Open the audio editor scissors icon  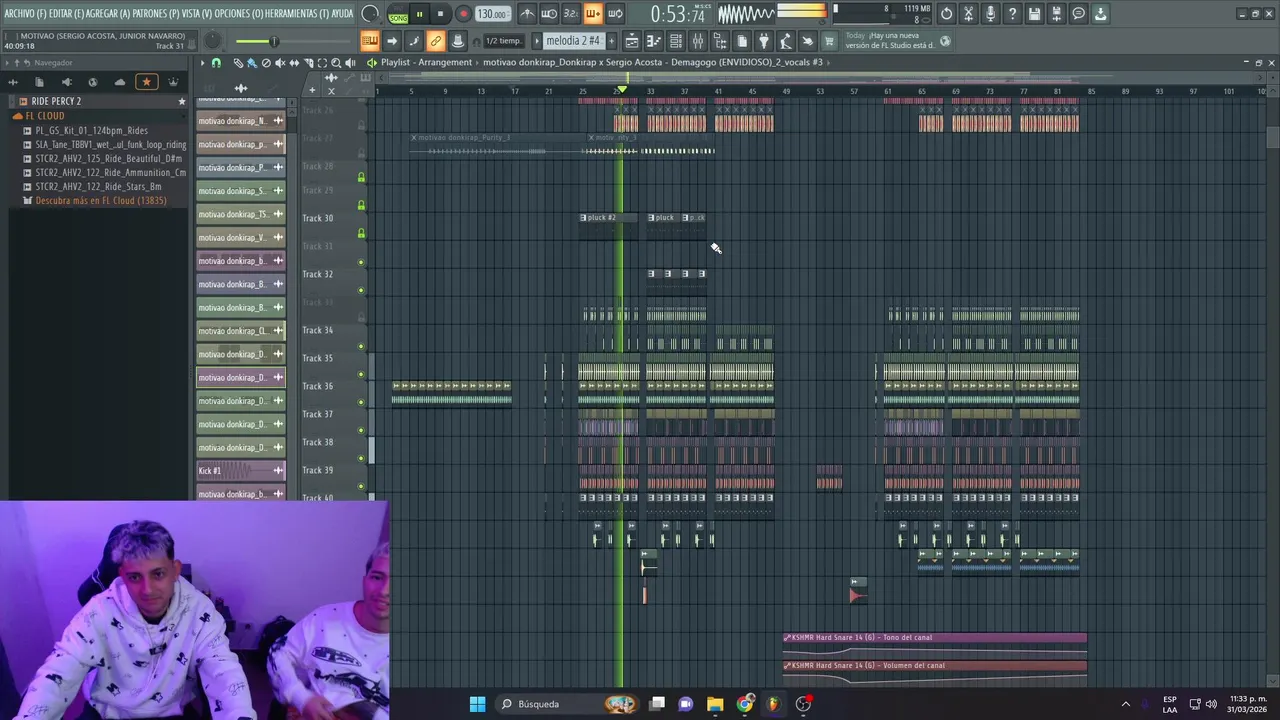(968, 14)
